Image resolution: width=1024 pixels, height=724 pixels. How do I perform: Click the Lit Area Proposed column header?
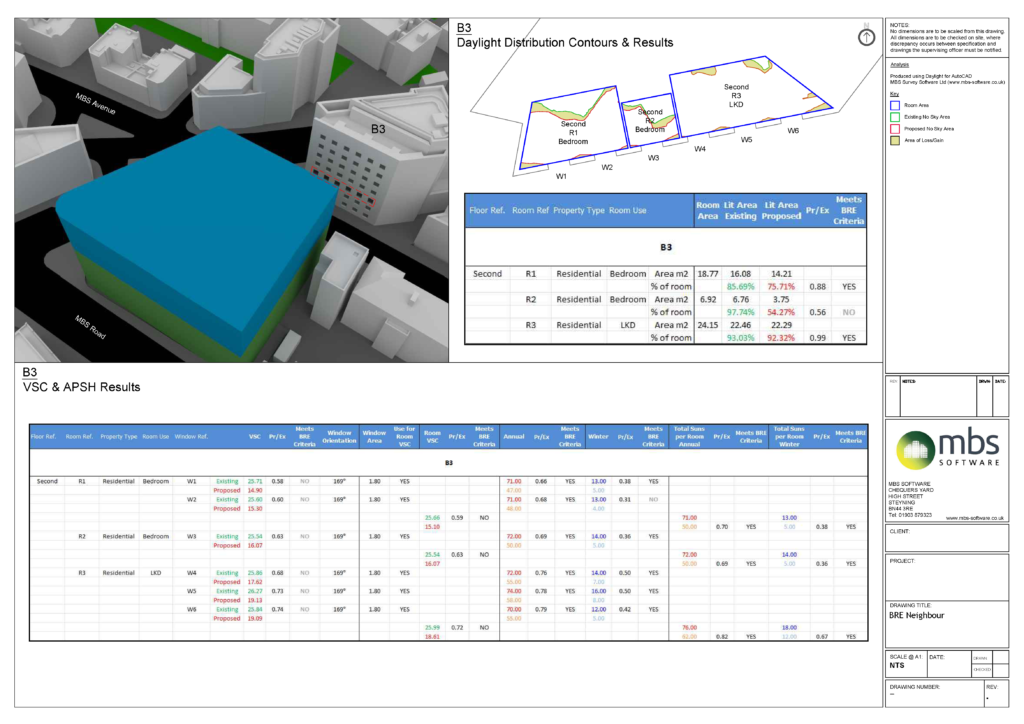tap(781, 211)
